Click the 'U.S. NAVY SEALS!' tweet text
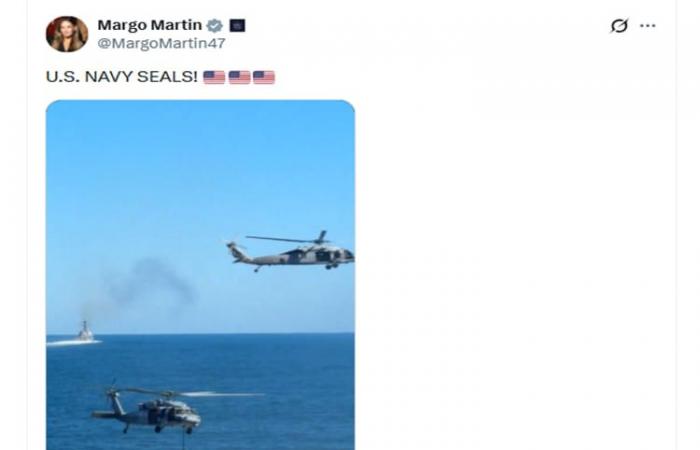This screenshot has width=700, height=450. (121, 77)
